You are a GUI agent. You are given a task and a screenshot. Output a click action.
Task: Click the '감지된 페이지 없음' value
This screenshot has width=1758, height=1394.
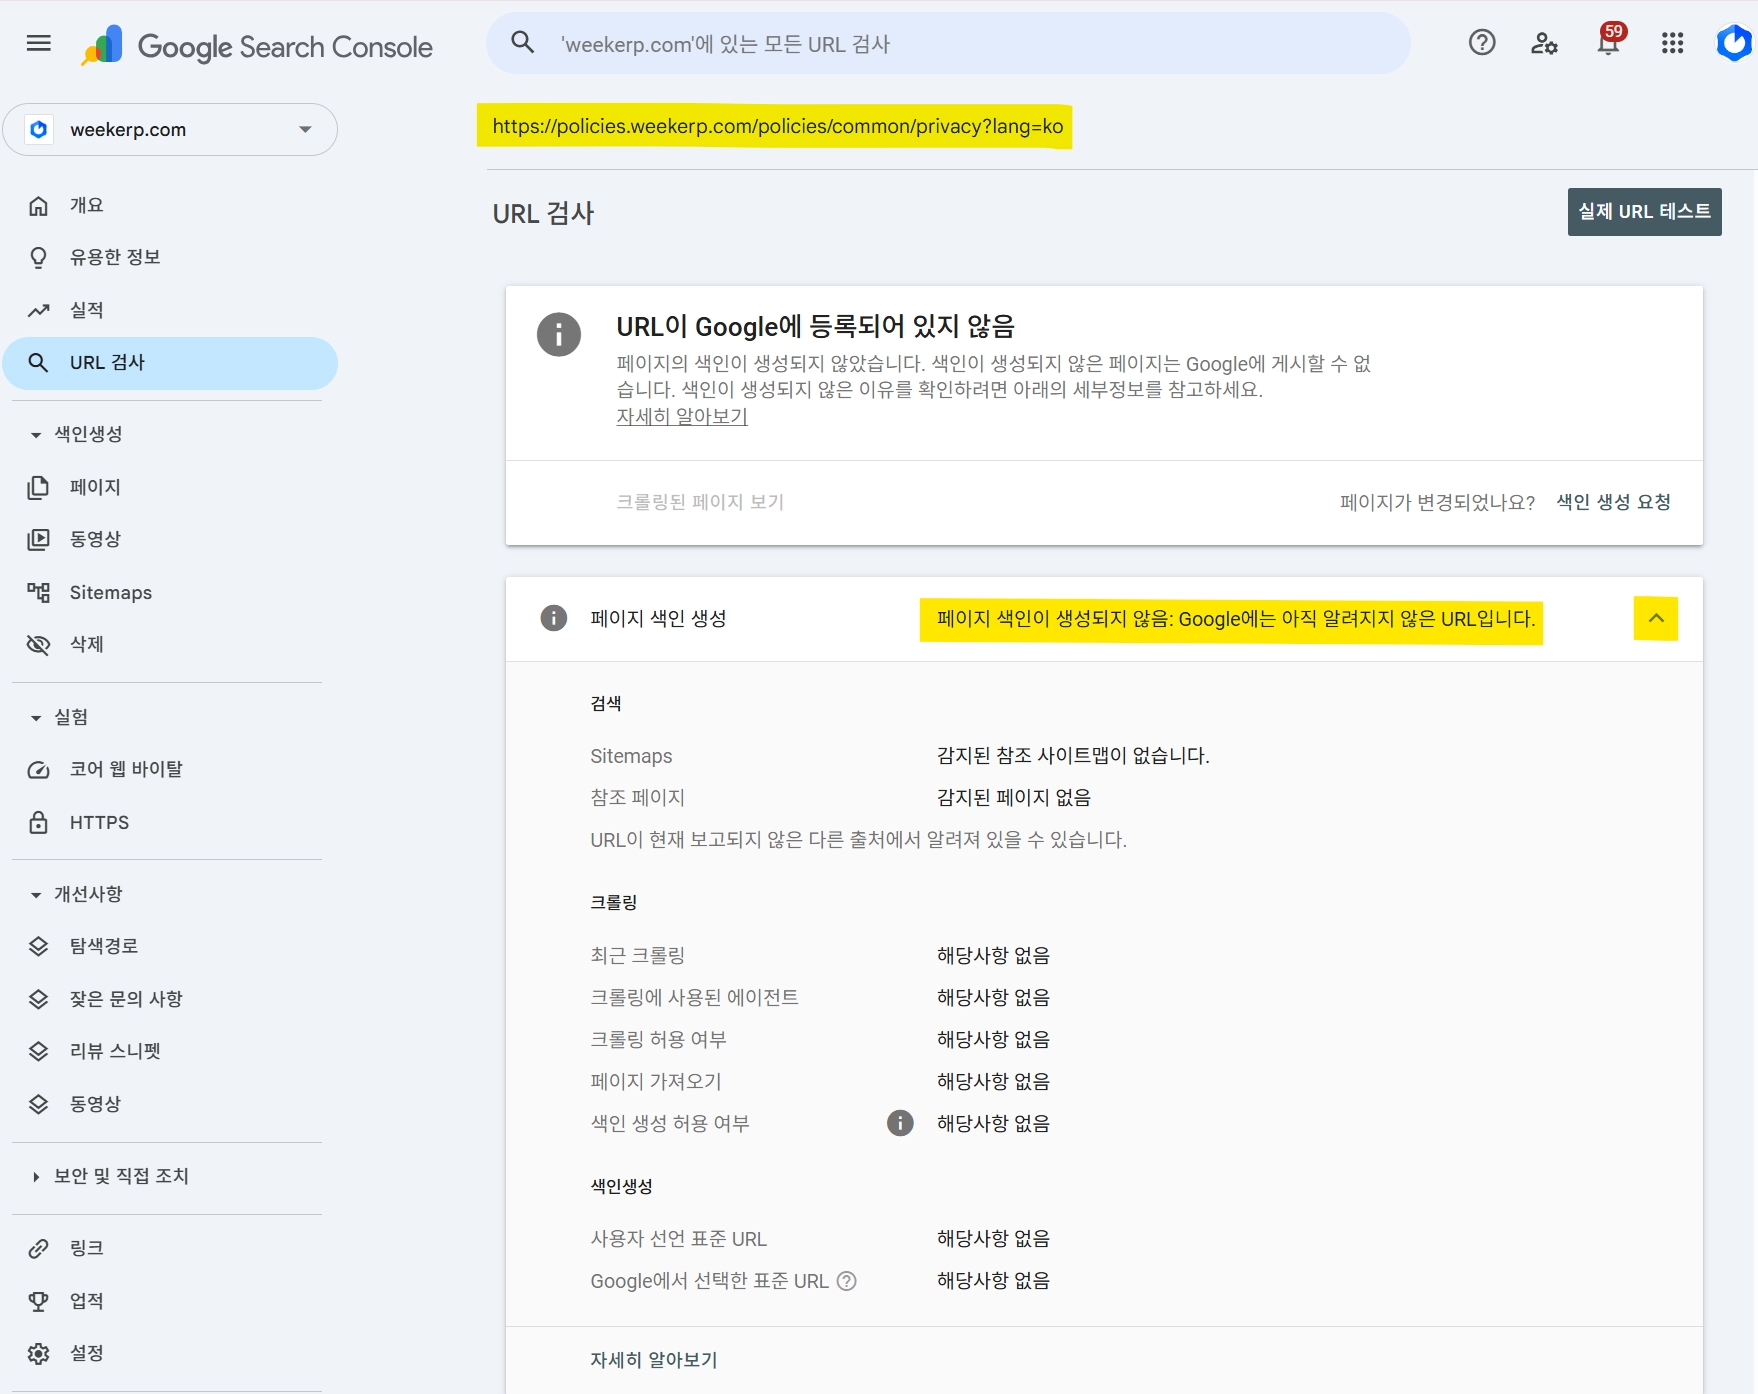(x=1013, y=798)
